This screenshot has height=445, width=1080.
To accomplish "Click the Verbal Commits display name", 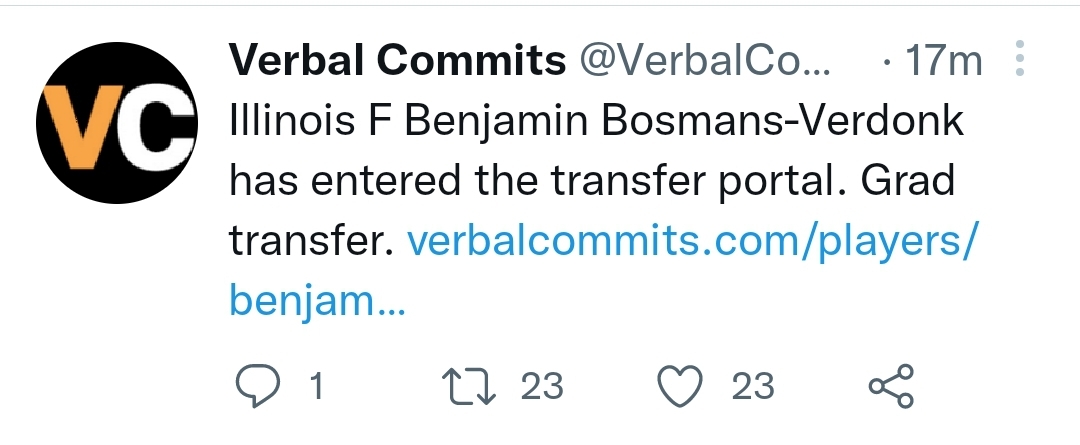I will click(398, 62).
